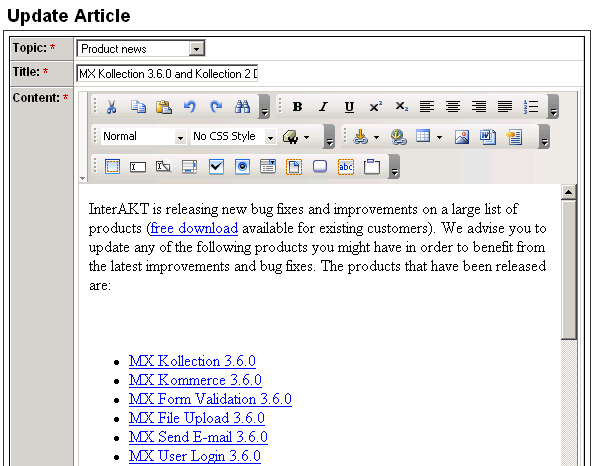Click the Redo arrow icon

coord(216,107)
